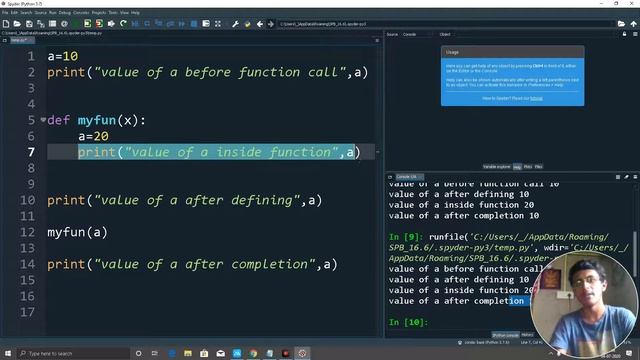Click the Maximize current pane icon
This screenshot has width=640, height=360.
click(x=206, y=24)
